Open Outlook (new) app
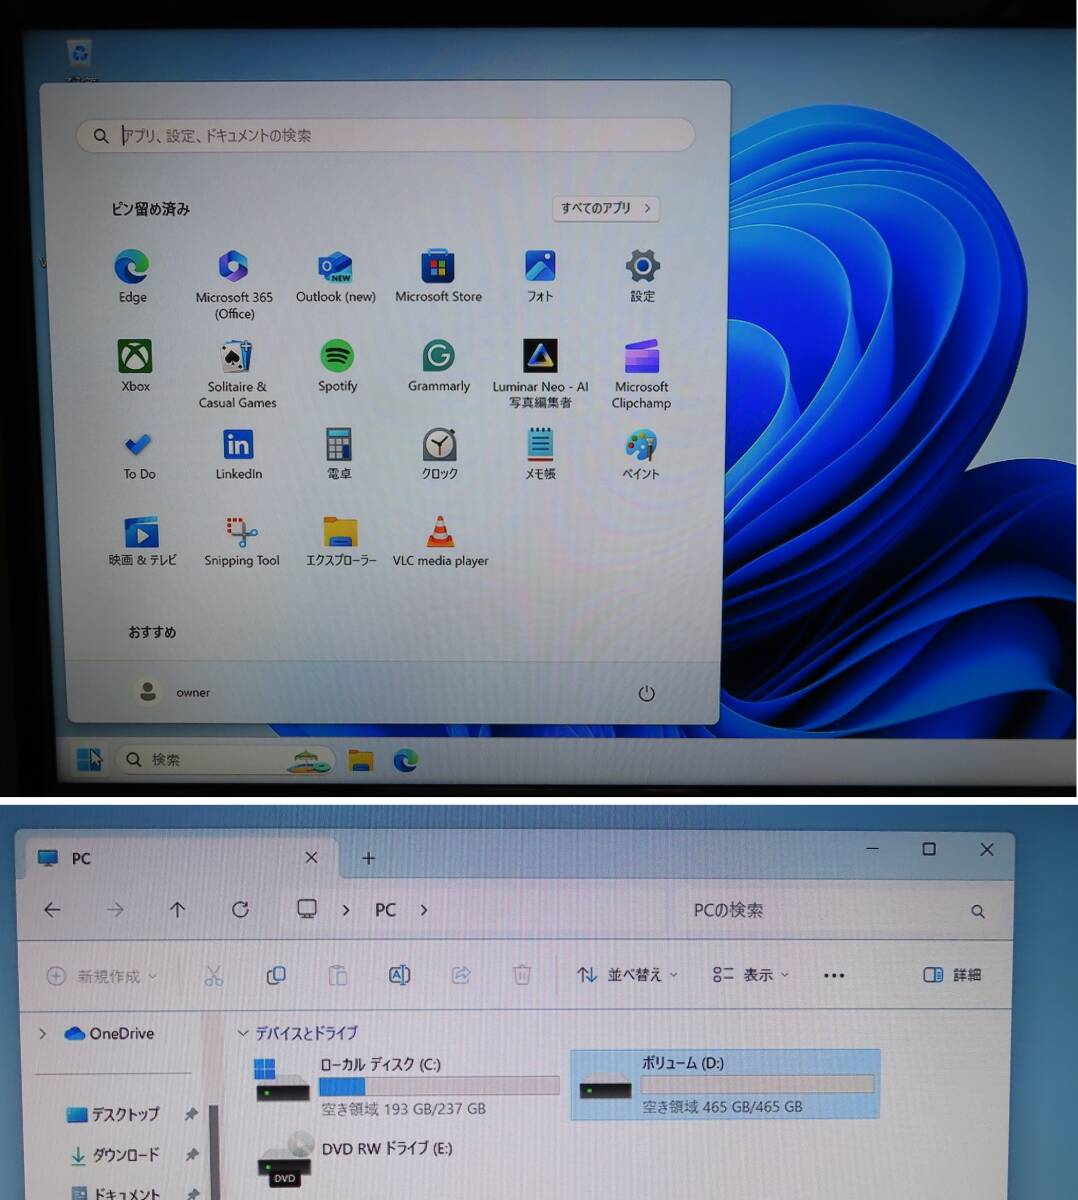The image size is (1078, 1200). [x=336, y=276]
